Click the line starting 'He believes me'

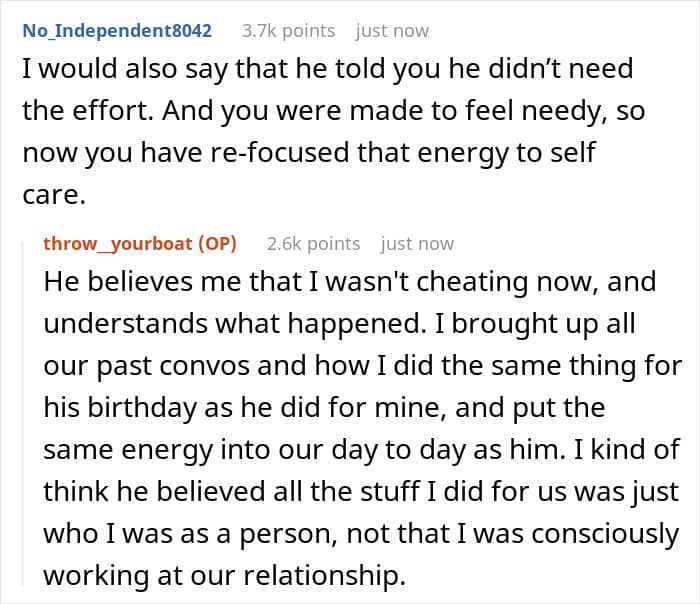(x=350, y=281)
